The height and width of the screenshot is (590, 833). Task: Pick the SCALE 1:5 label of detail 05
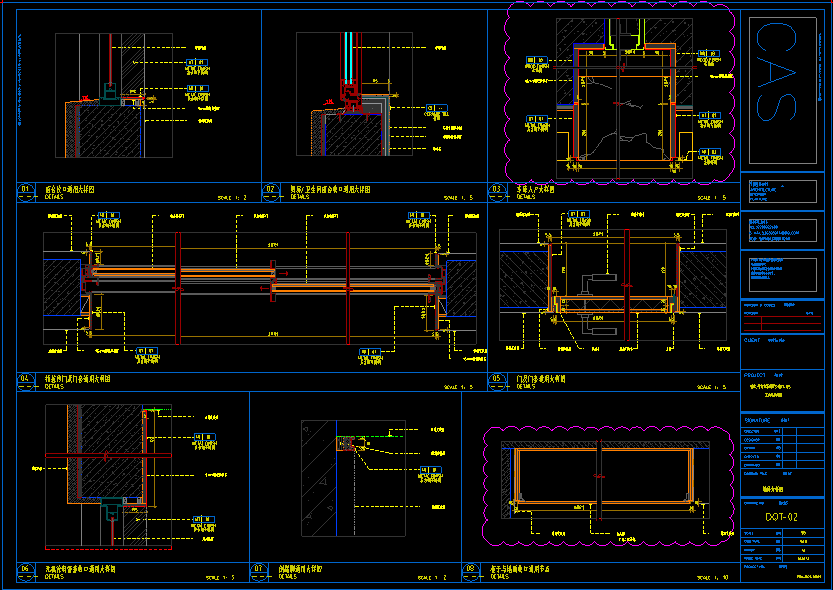[712, 387]
